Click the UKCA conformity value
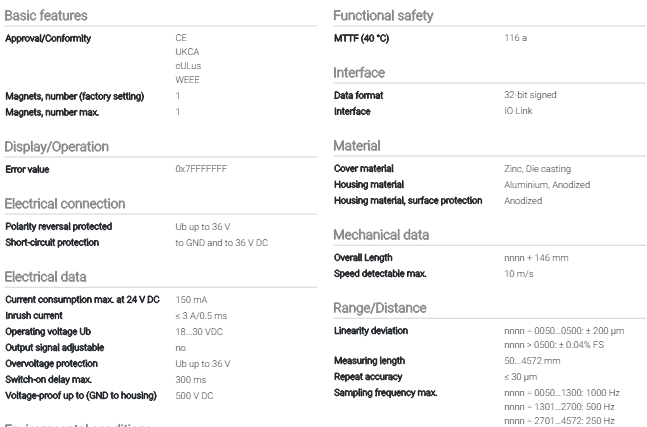Image resolution: width=647 pixels, height=427 pixels. click(187, 52)
